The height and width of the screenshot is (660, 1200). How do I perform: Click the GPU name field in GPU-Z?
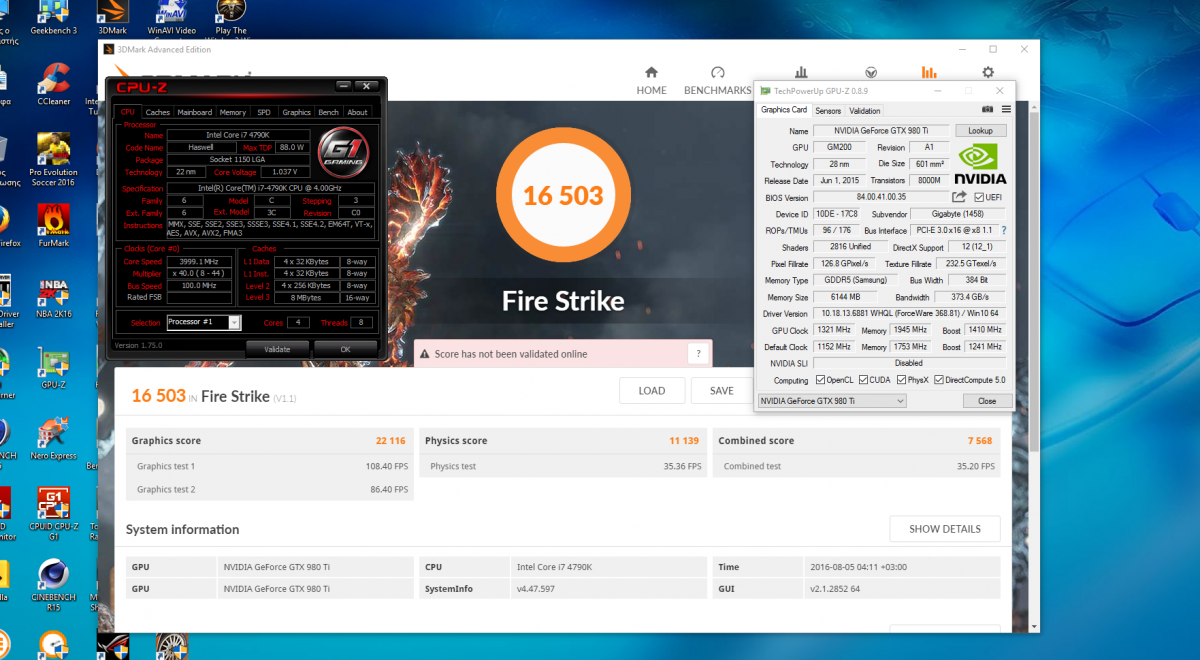pyautogui.click(x=881, y=131)
